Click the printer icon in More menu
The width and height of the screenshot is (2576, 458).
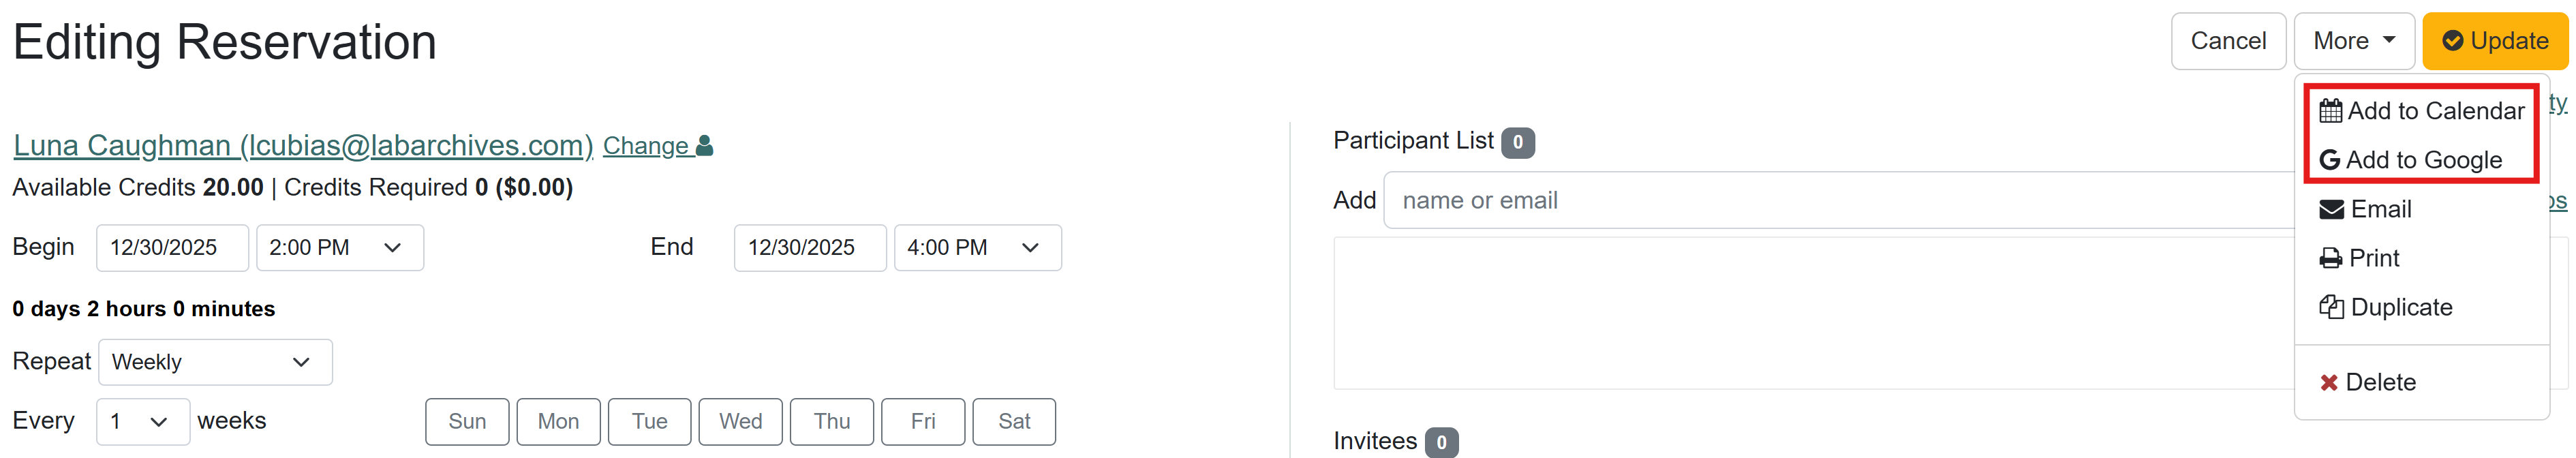point(2330,258)
